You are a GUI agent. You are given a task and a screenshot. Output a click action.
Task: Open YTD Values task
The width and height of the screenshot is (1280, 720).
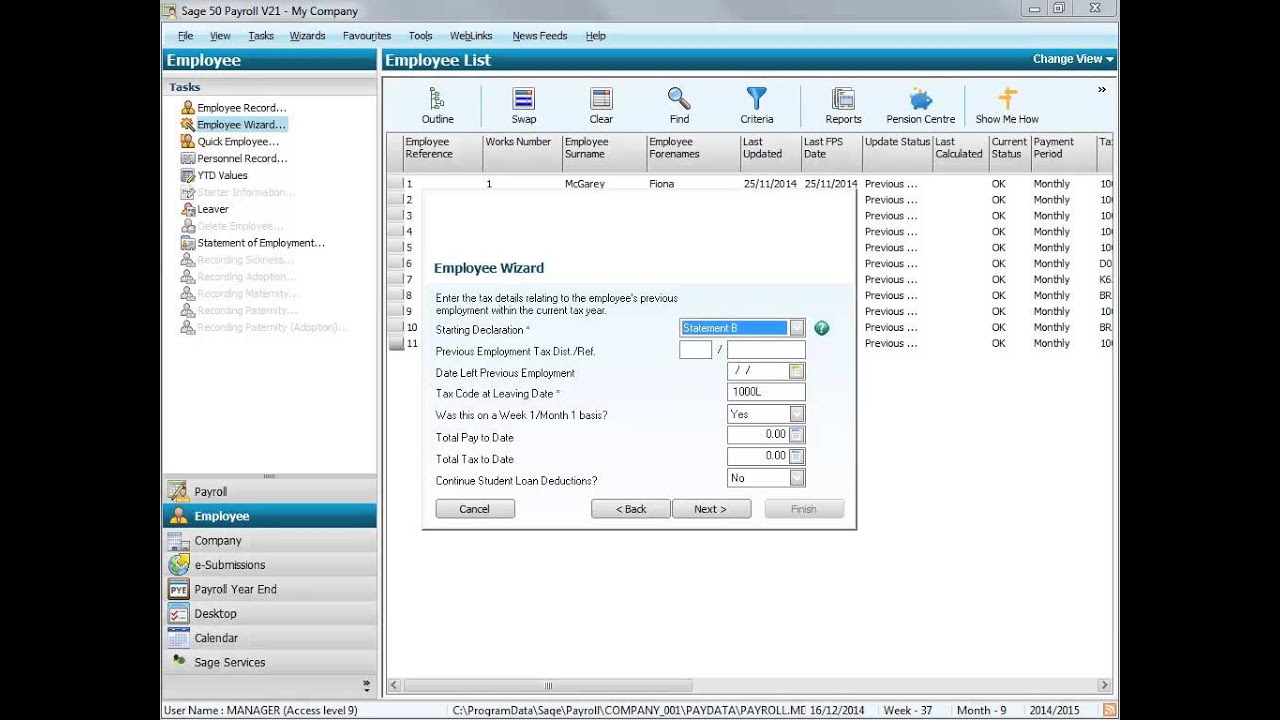point(214,176)
